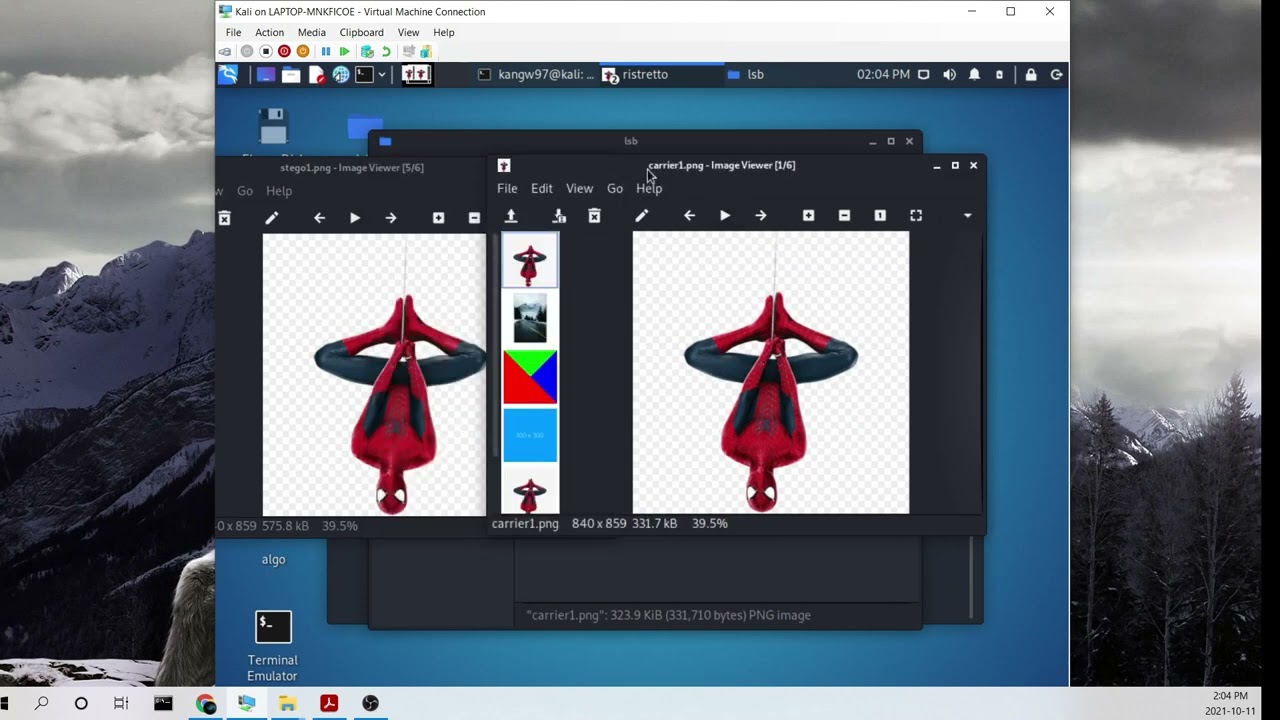1280x720 pixels.
Task: Zoom out in the carrier1 viewer toolbar
Action: click(x=844, y=216)
